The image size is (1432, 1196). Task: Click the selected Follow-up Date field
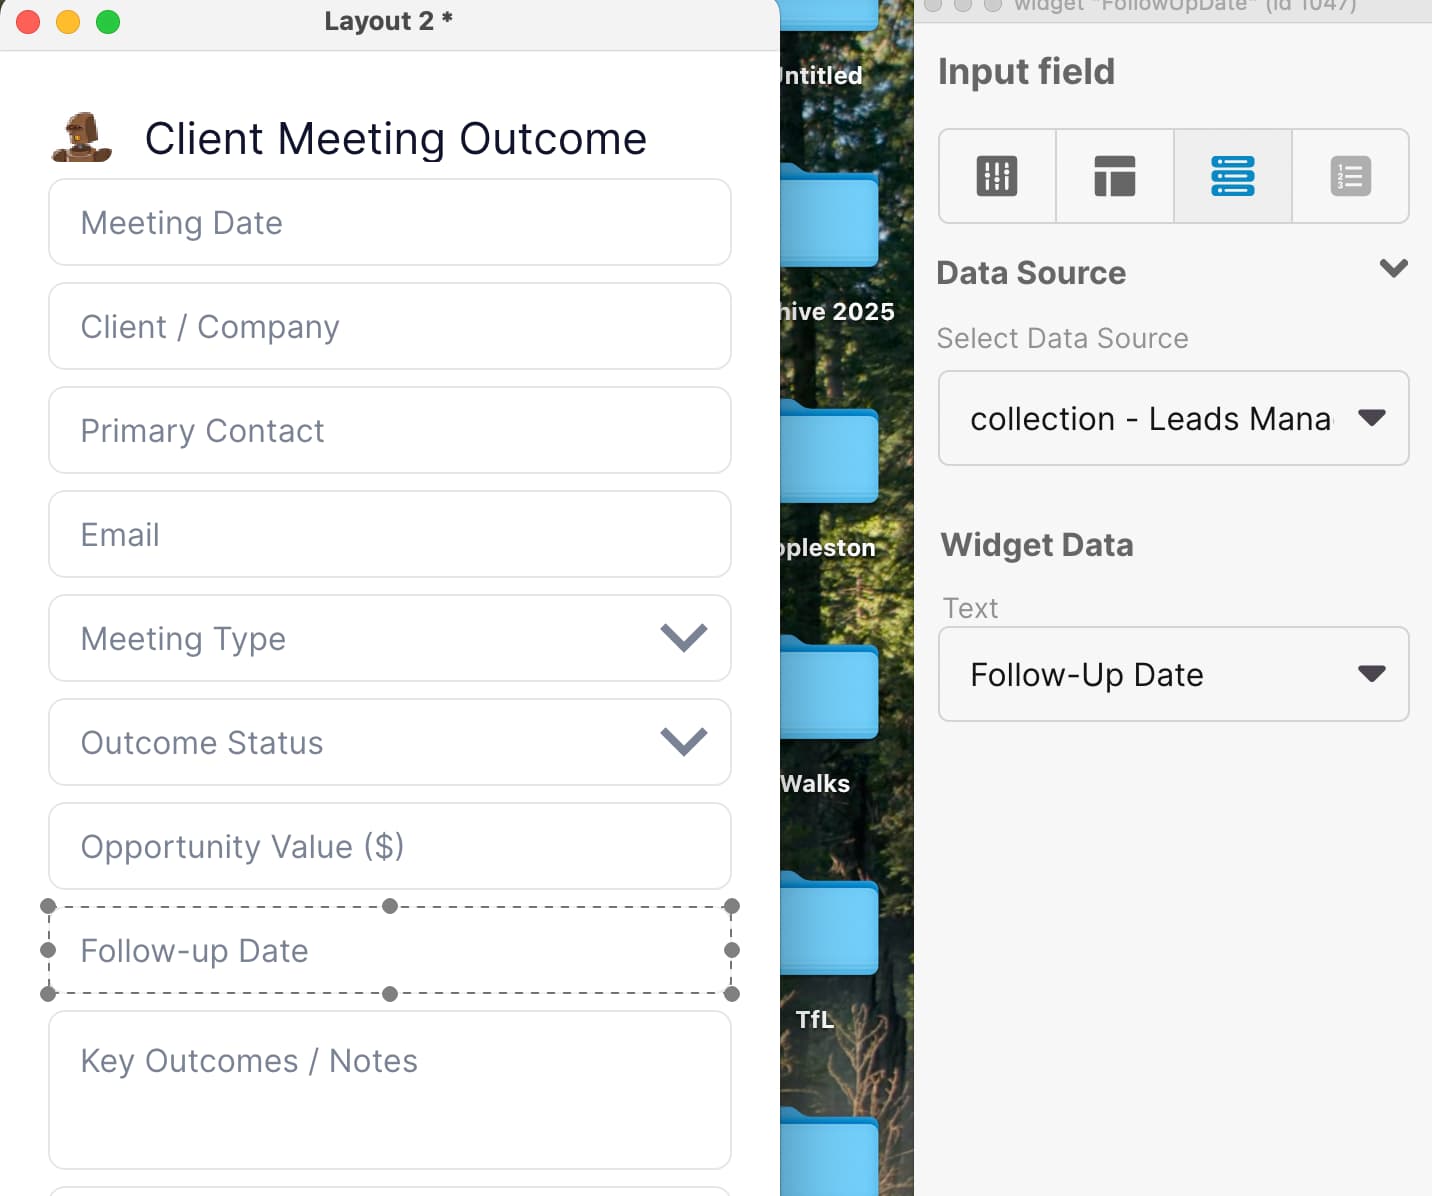point(390,950)
